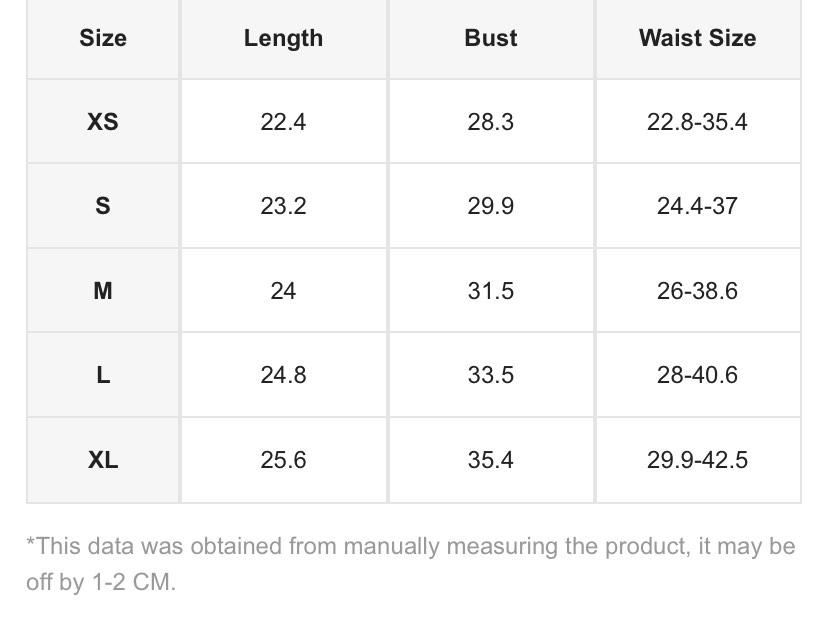Click the L bust value 33.5

pyautogui.click(x=491, y=375)
